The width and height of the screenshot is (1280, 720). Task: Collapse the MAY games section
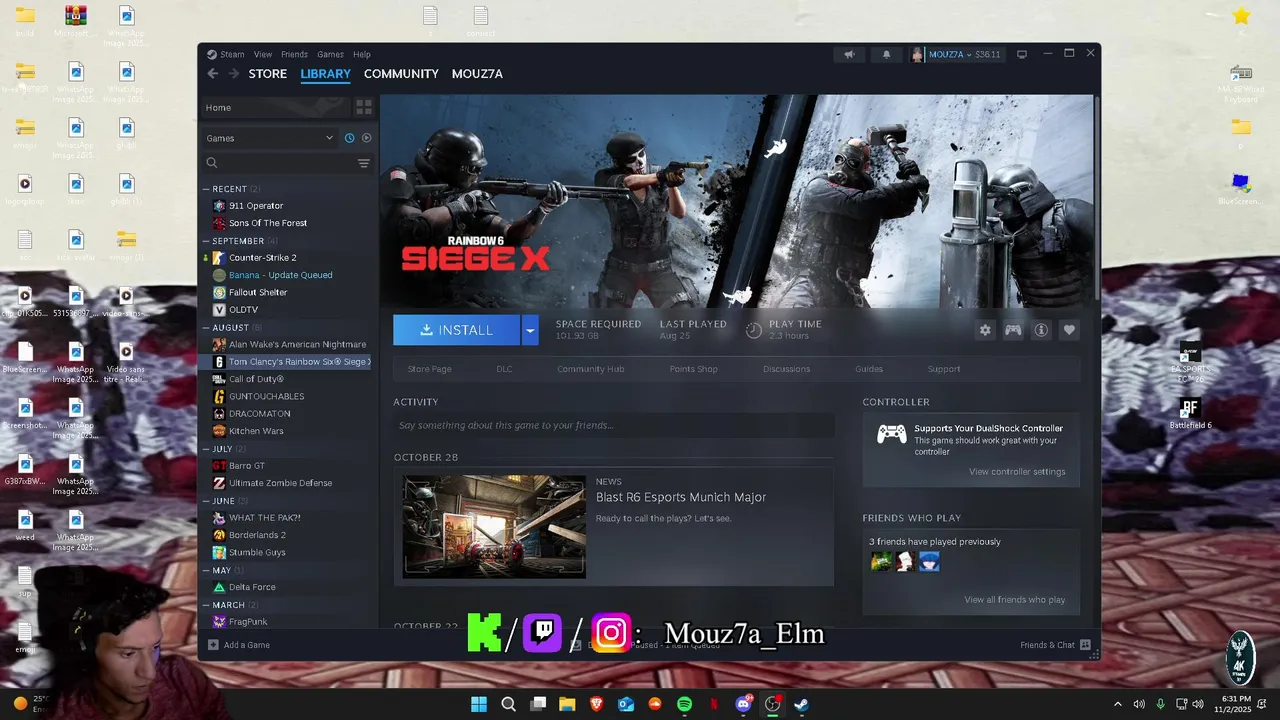point(206,570)
